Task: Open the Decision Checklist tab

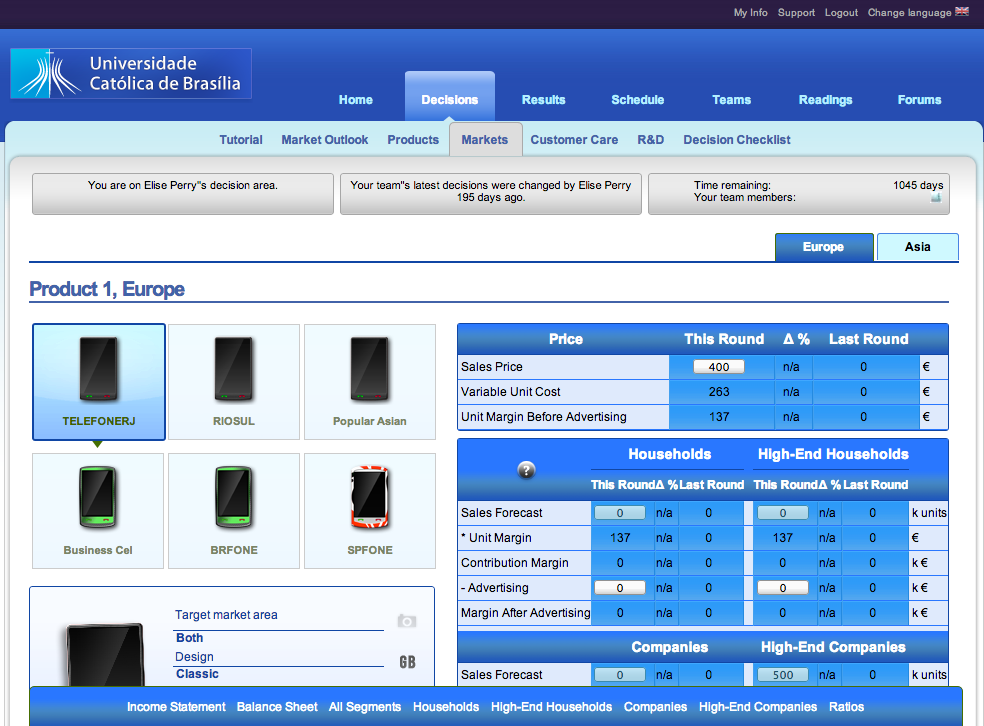Action: coord(737,140)
